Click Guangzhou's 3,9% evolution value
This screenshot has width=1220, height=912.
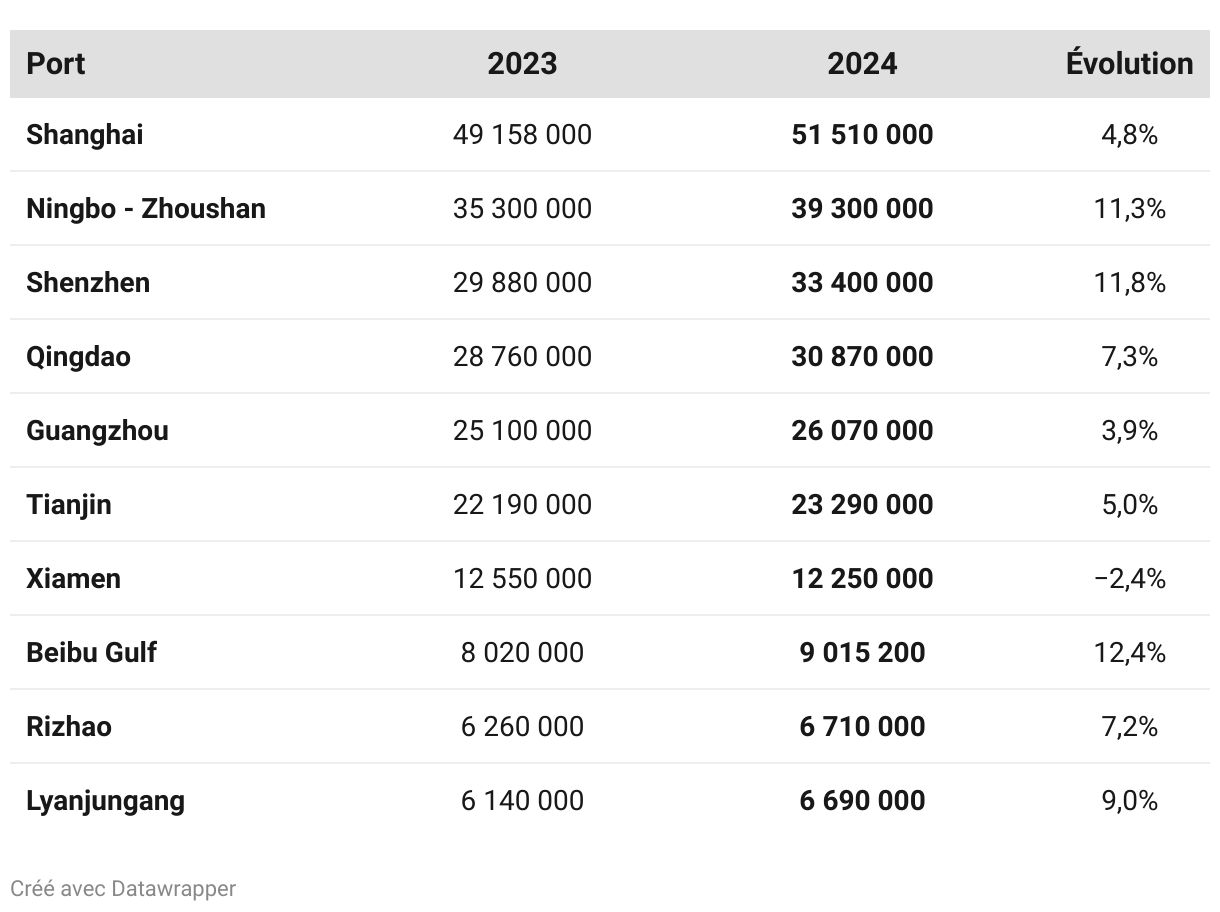pos(1129,431)
